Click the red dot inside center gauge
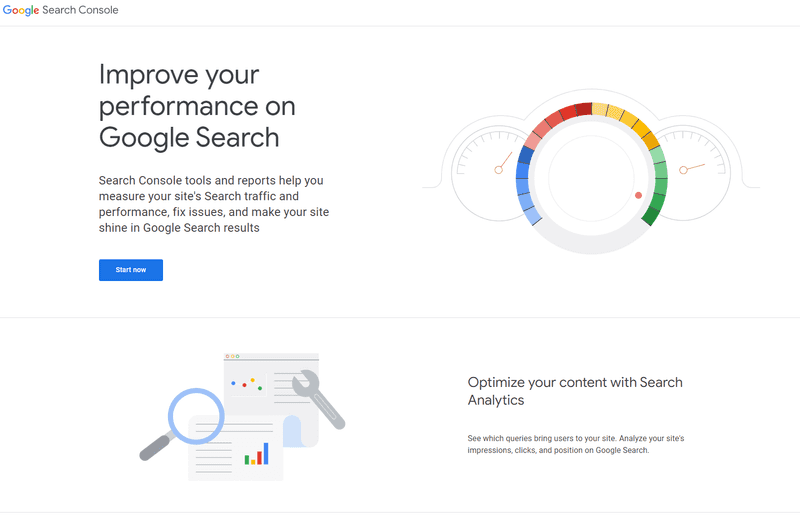800x530 pixels. point(638,195)
